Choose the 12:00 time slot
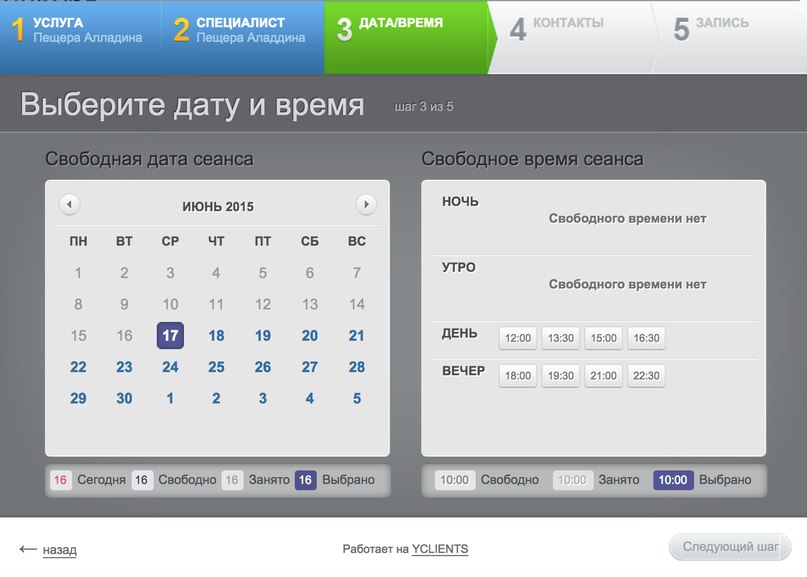Viewport: 807px width, 577px height. (518, 338)
